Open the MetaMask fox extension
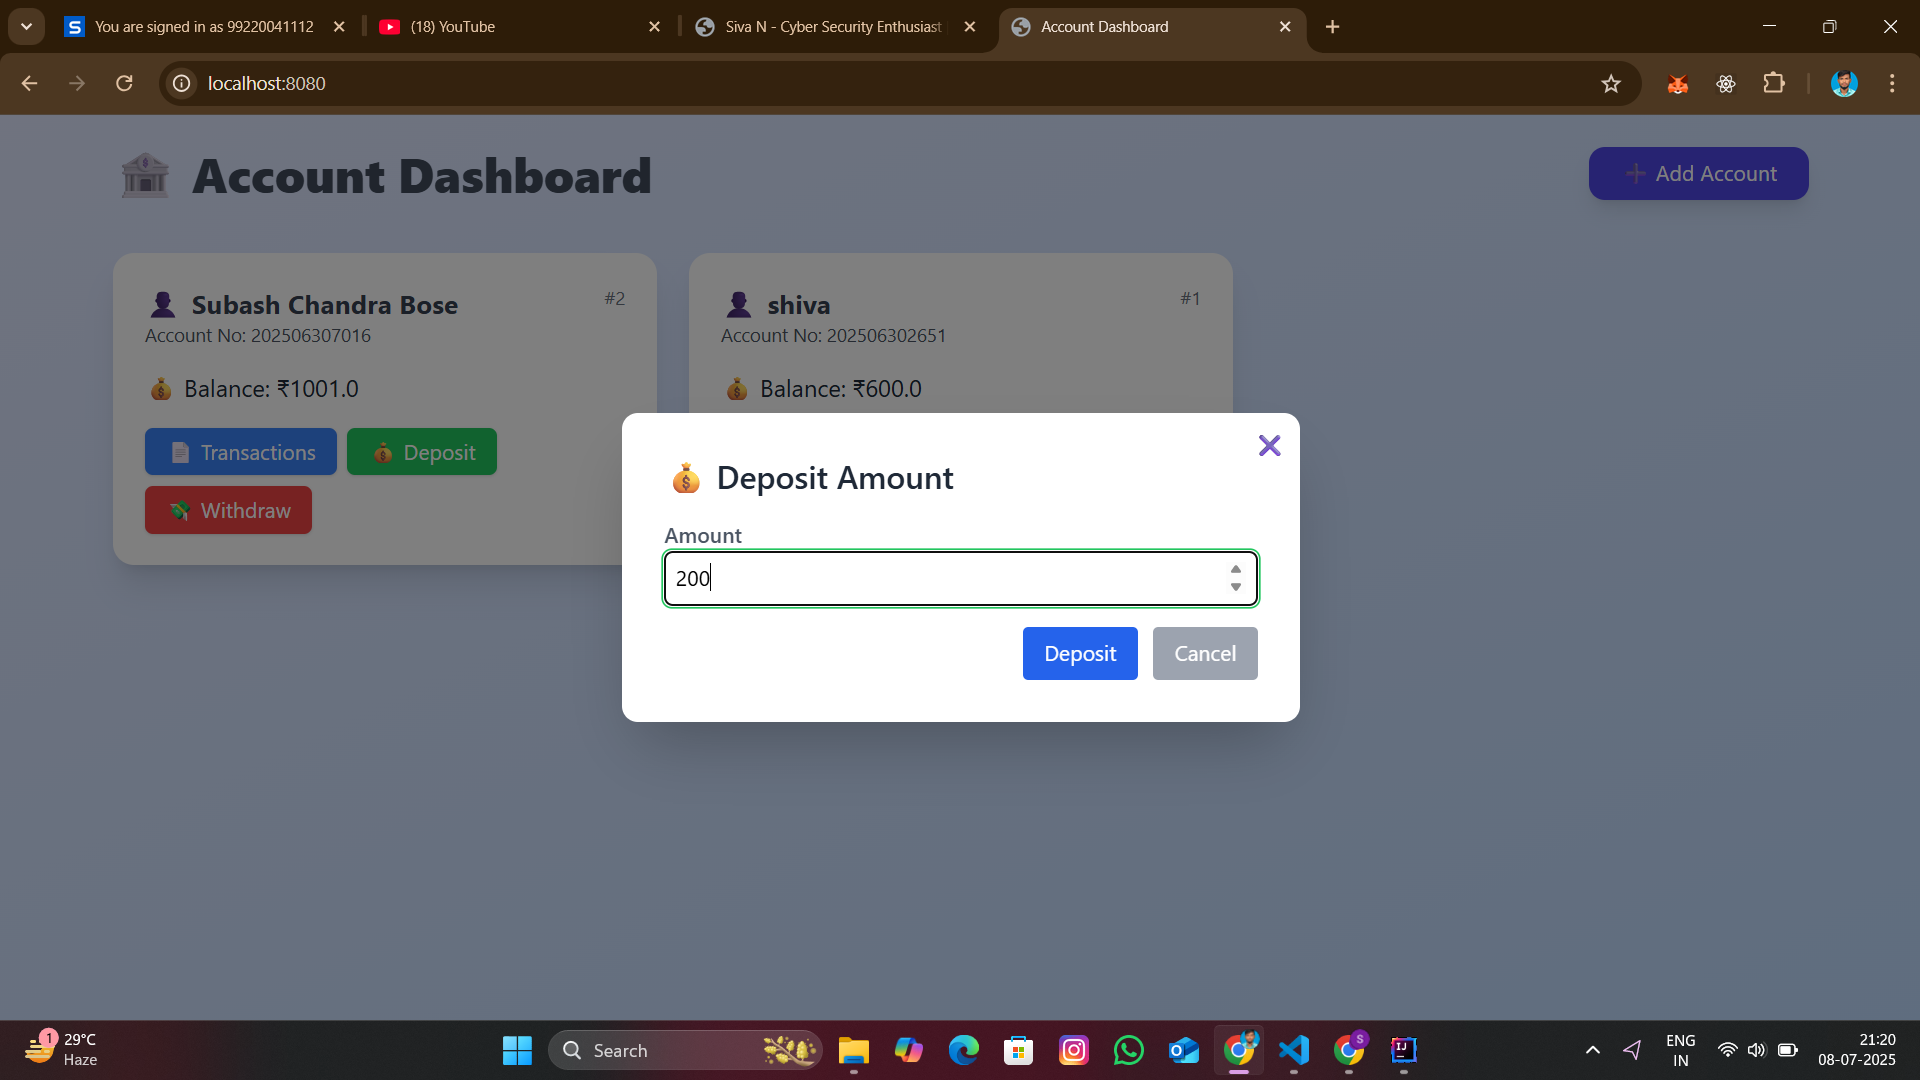The width and height of the screenshot is (1920, 1080). click(1678, 84)
